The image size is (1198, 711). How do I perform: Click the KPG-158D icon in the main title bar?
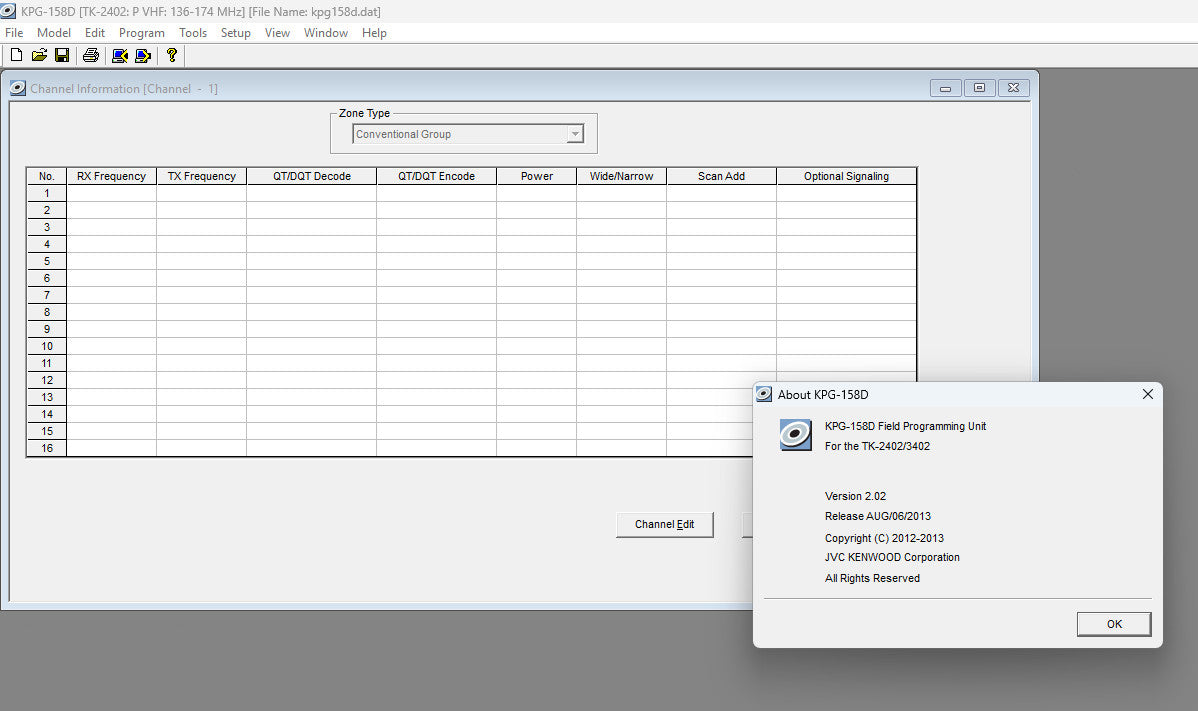(8, 11)
